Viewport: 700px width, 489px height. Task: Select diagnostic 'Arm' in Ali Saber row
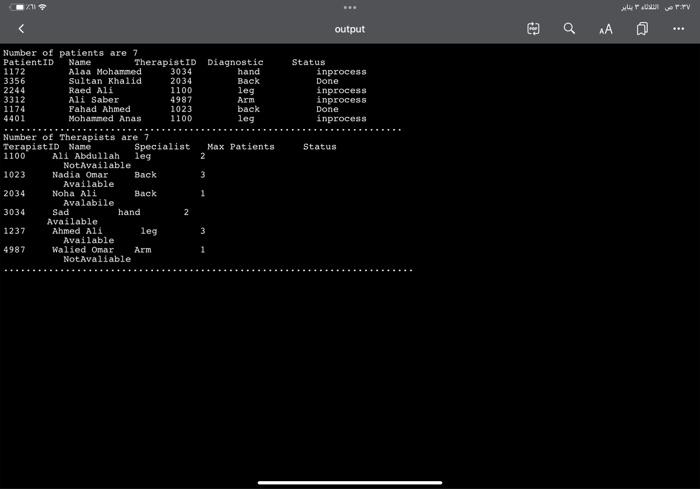[246, 100]
